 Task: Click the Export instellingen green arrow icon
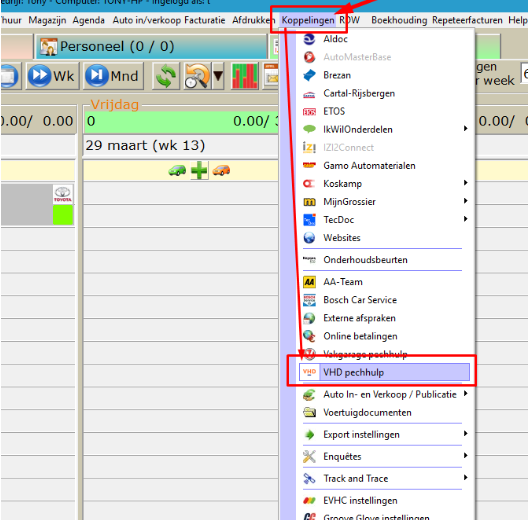tap(309, 435)
